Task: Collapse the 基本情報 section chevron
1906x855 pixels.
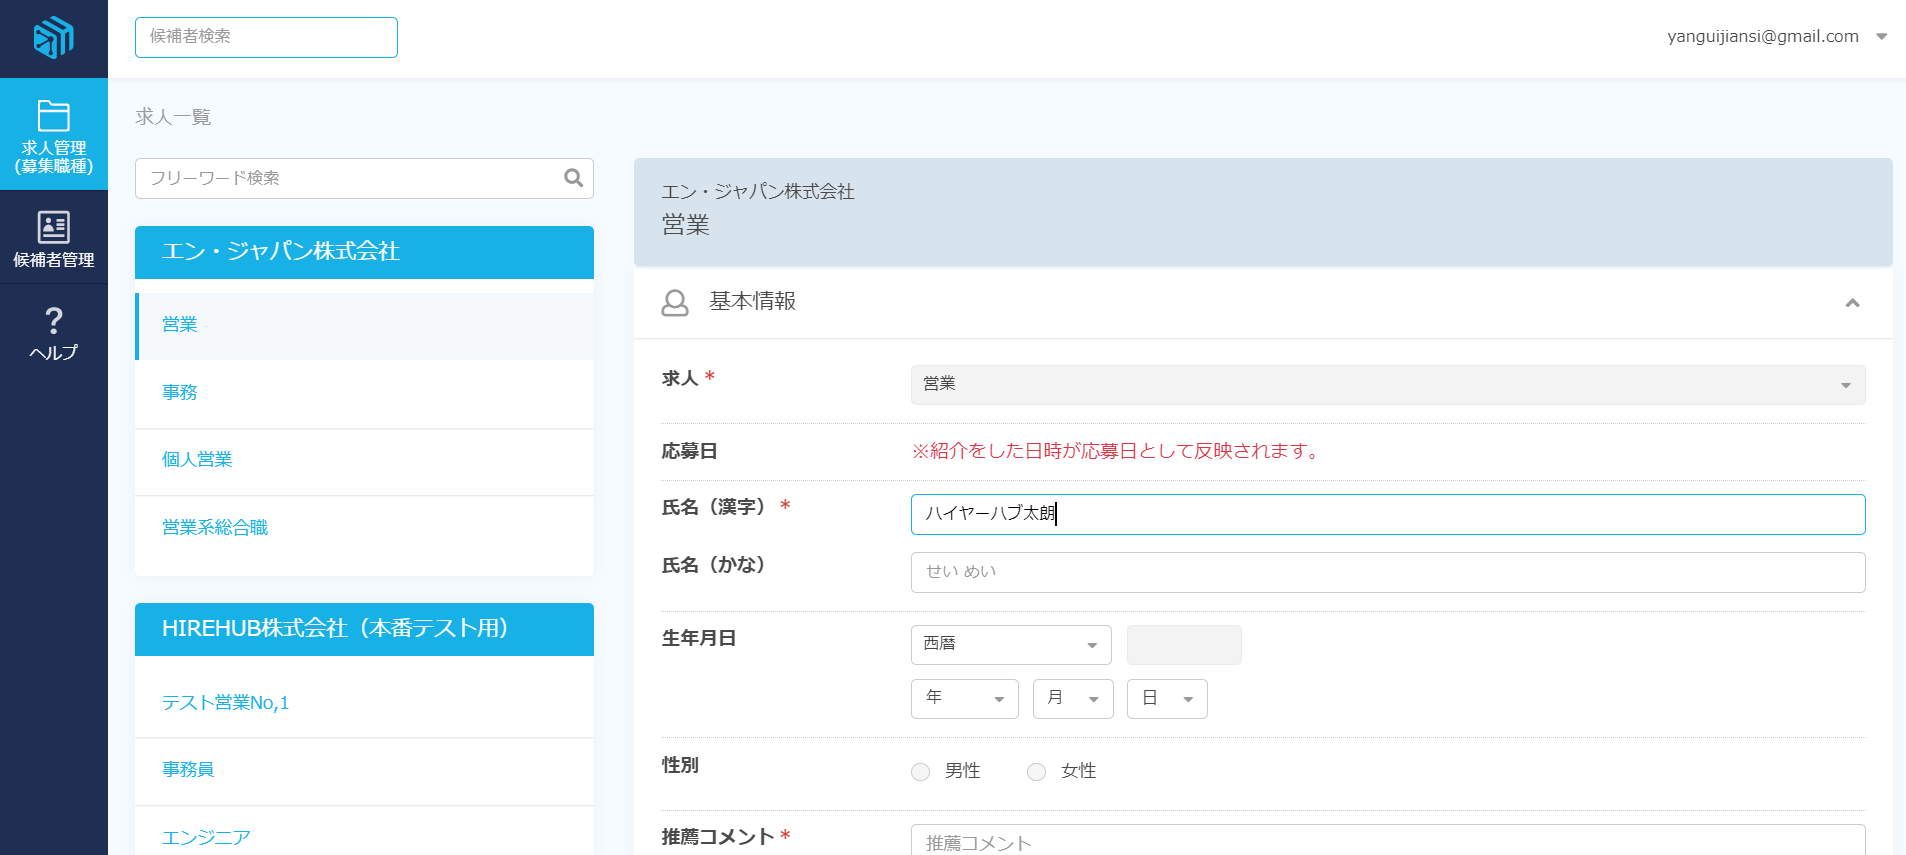Action: click(1852, 303)
